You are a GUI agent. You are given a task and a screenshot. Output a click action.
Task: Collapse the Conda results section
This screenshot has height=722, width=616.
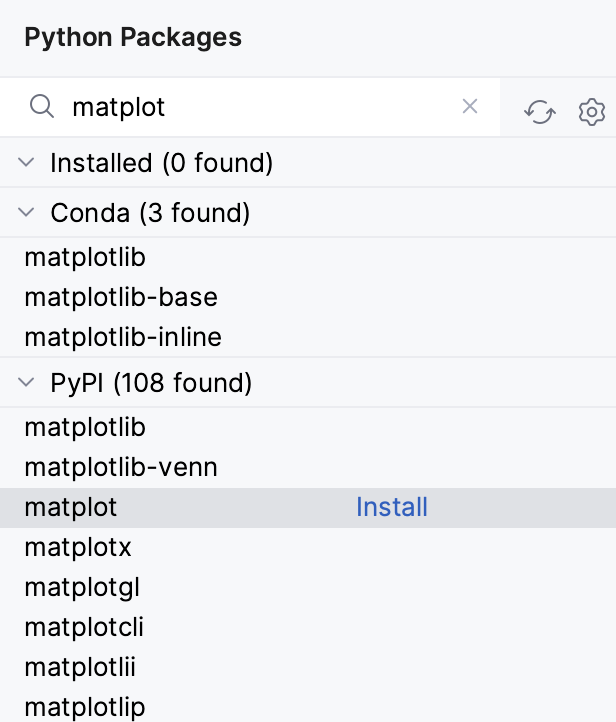pyautogui.click(x=28, y=212)
